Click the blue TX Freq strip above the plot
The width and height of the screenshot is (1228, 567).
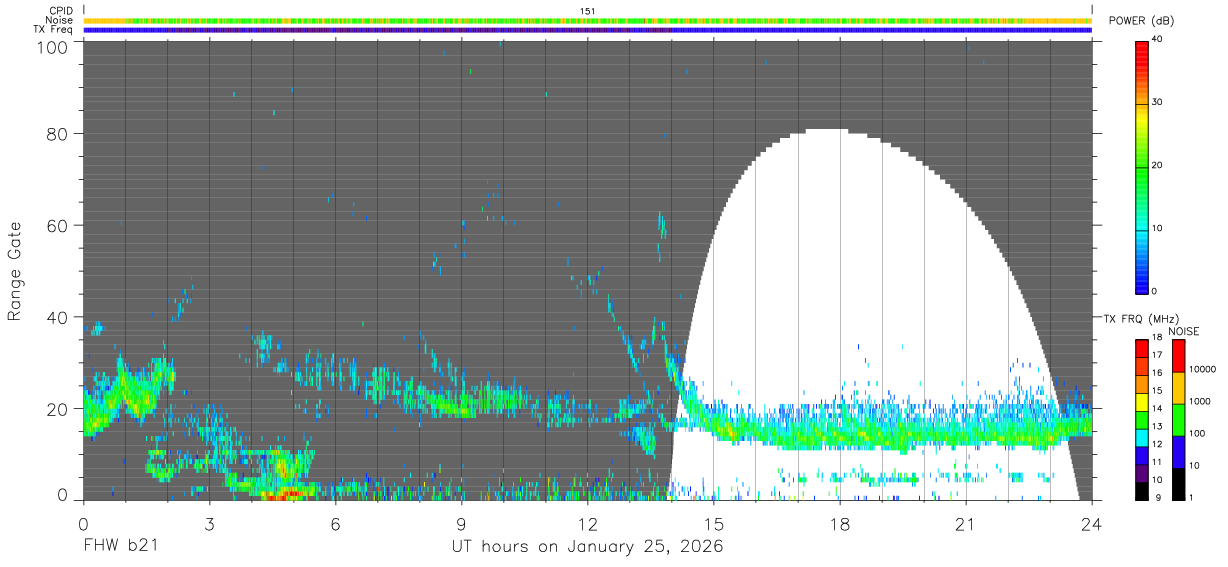[x=588, y=30]
